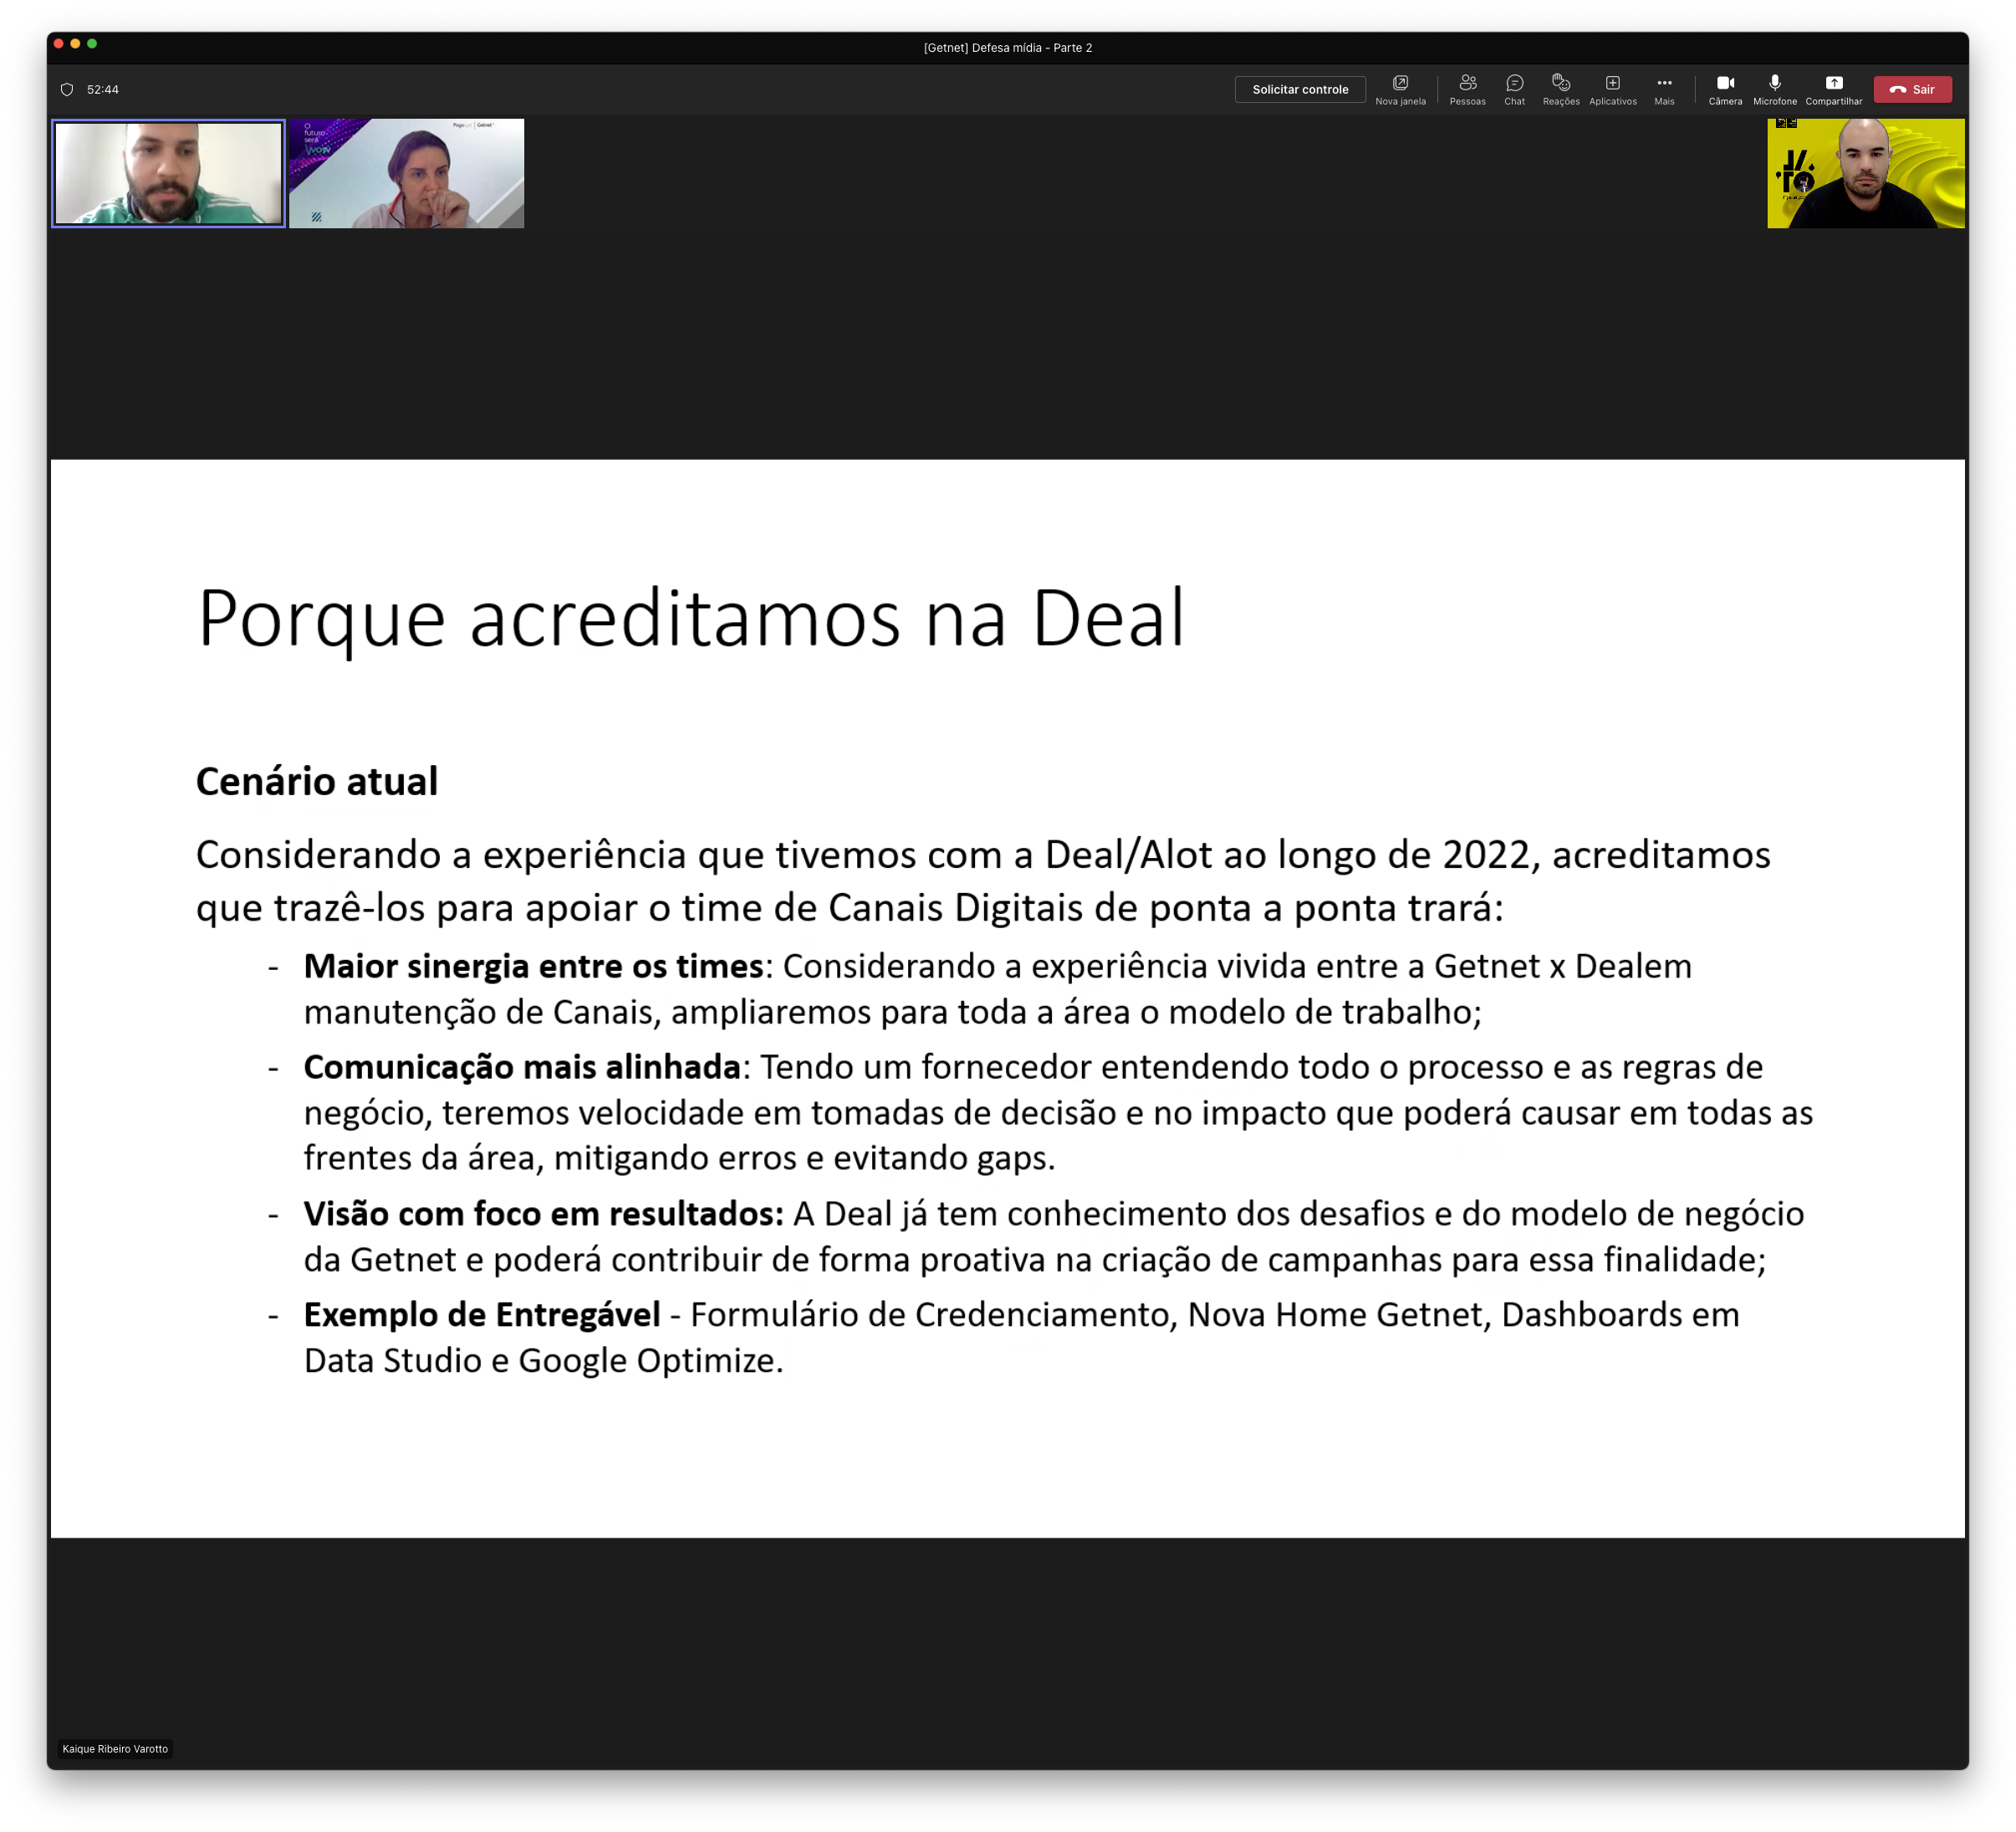Click the 52:44 meeting timer

[103, 89]
